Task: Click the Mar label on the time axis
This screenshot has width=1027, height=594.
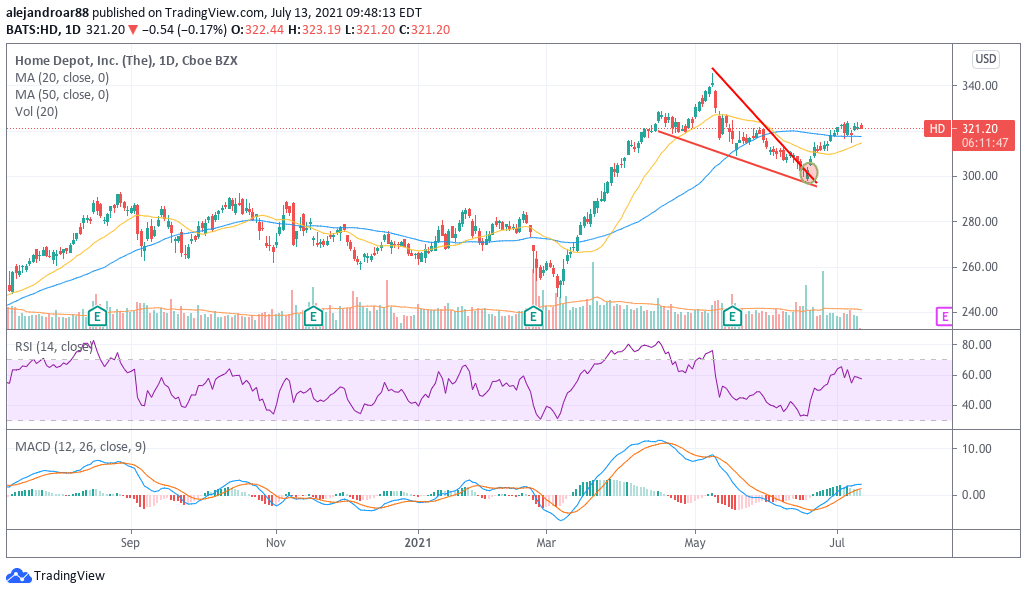Action: [x=546, y=543]
